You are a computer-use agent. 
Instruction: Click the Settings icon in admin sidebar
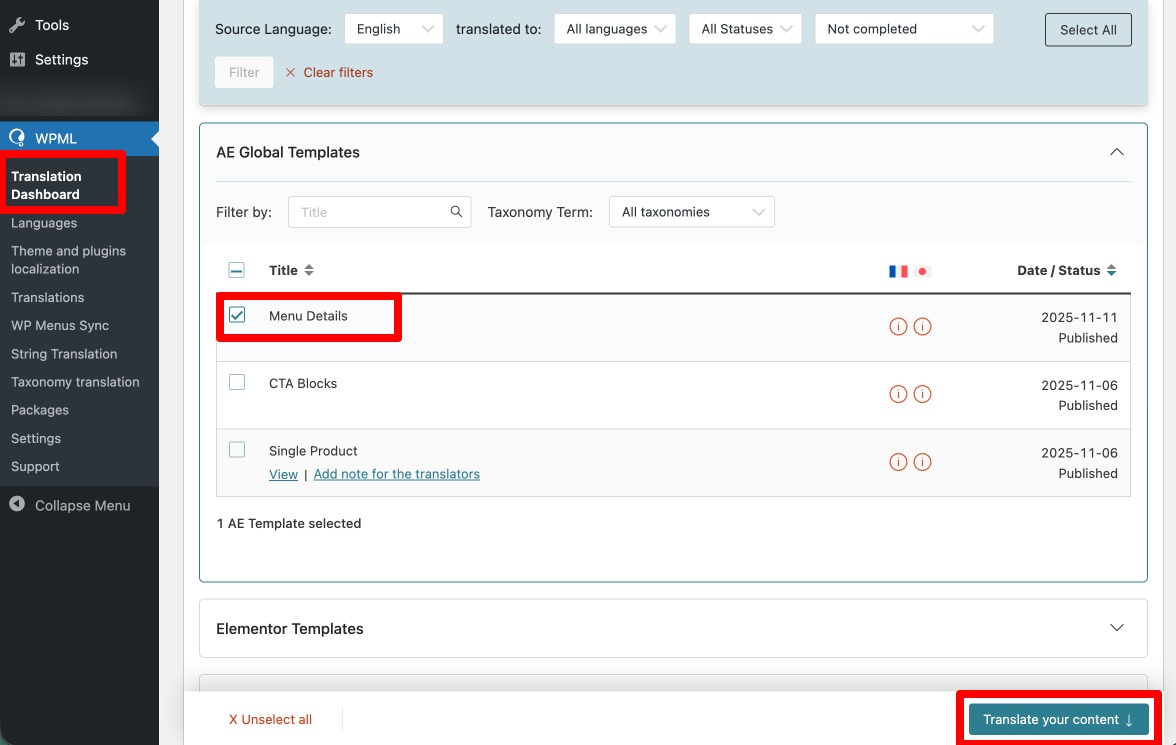[x=17, y=59]
